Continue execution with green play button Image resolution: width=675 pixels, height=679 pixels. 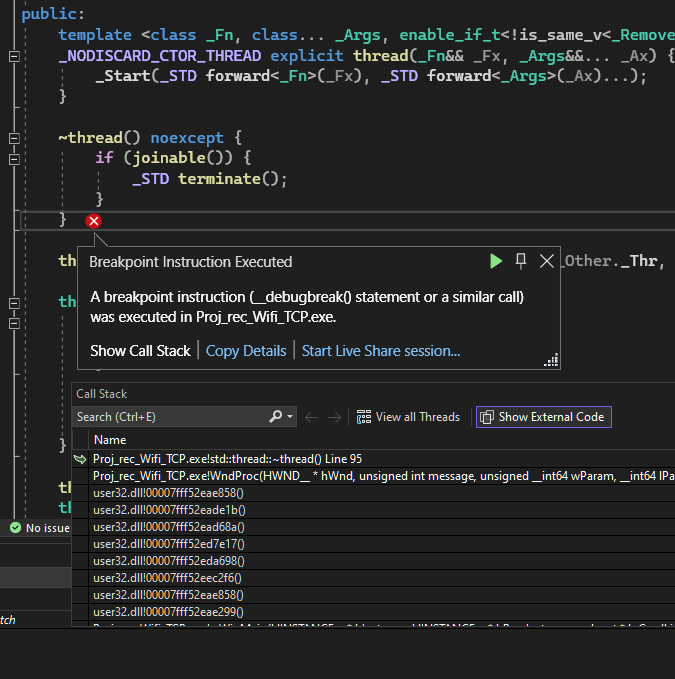click(496, 261)
